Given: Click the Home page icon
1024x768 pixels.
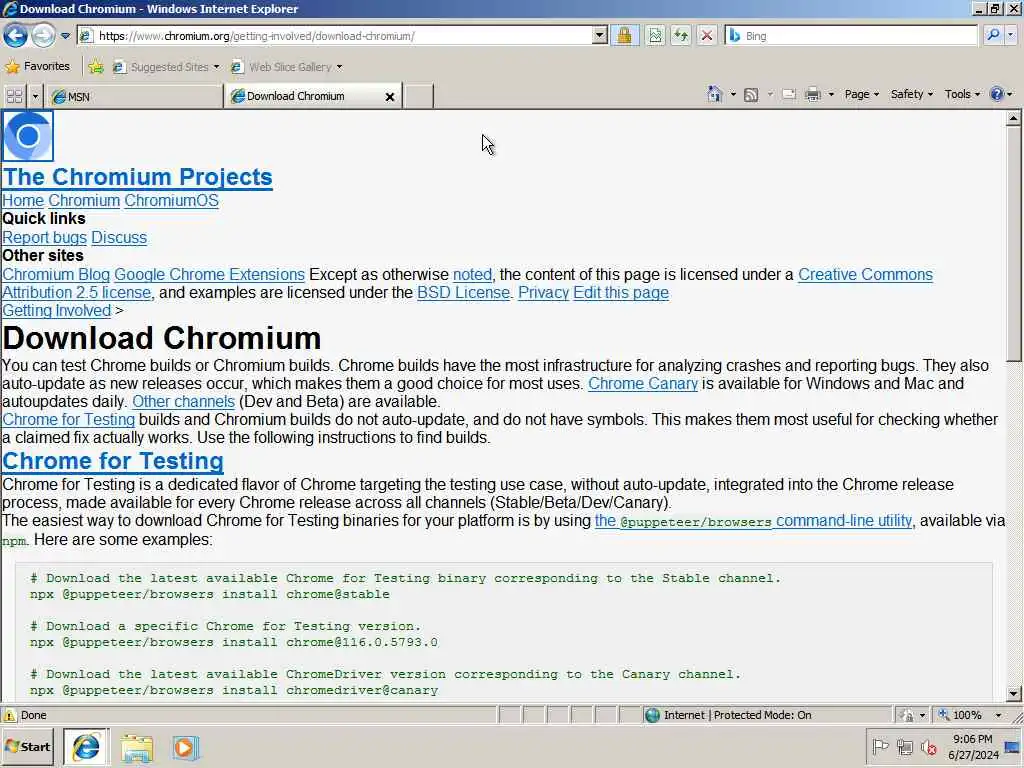Looking at the screenshot, I should (x=715, y=94).
